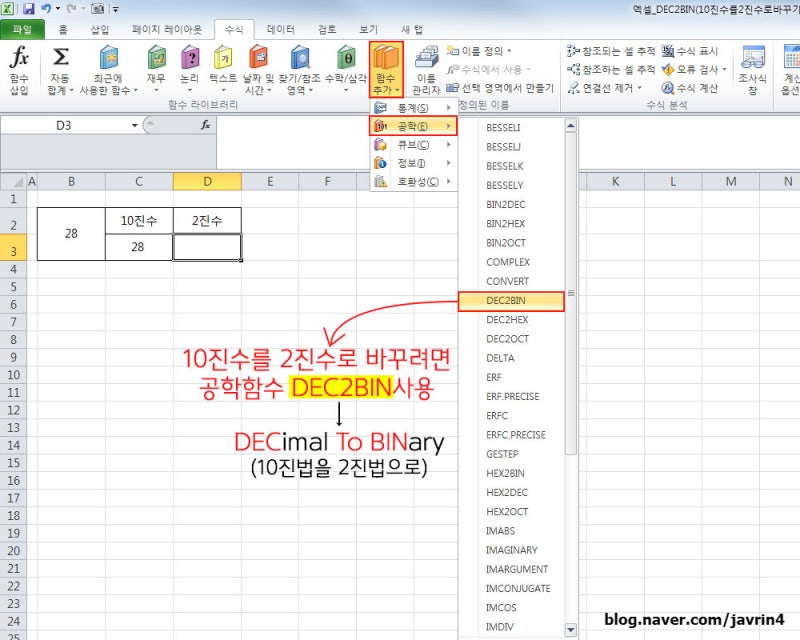Expand the 오류 검사 dropdown arrow
Viewport: 800px width, 640px height.
[x=724, y=69]
